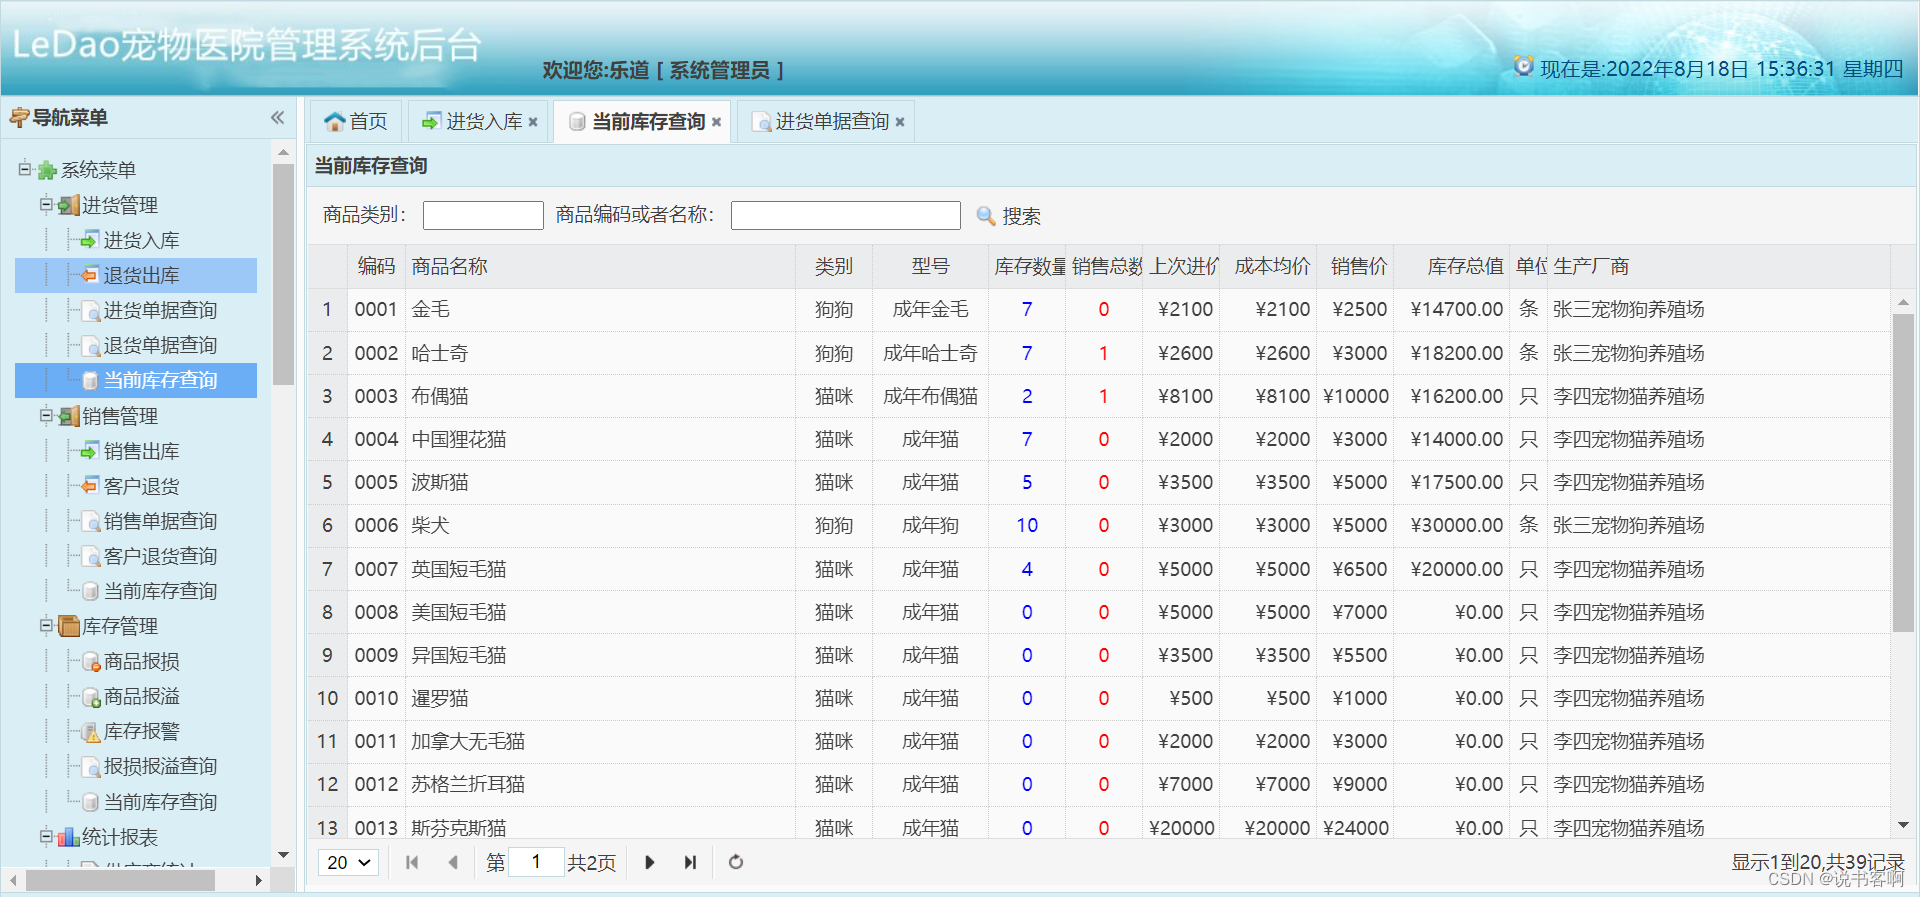Click sidebar horizontal scrollbar right arrow
The width and height of the screenshot is (1920, 897).
(x=258, y=880)
